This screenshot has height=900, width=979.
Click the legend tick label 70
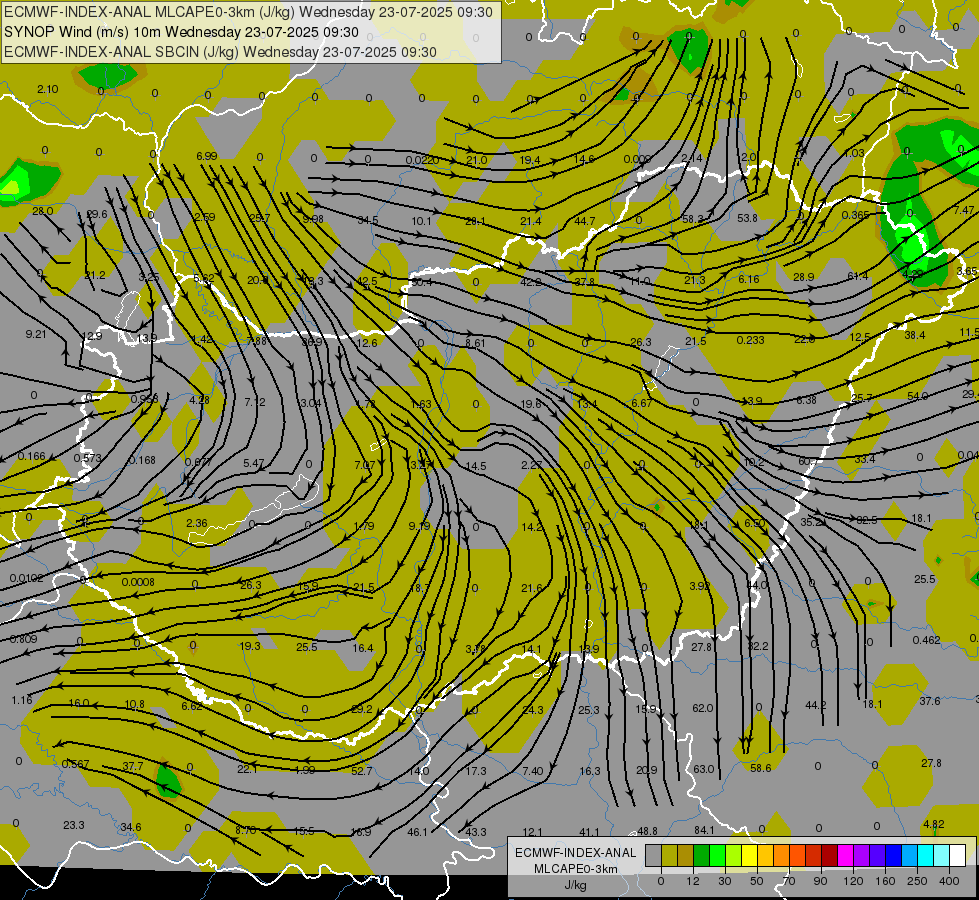click(x=789, y=881)
